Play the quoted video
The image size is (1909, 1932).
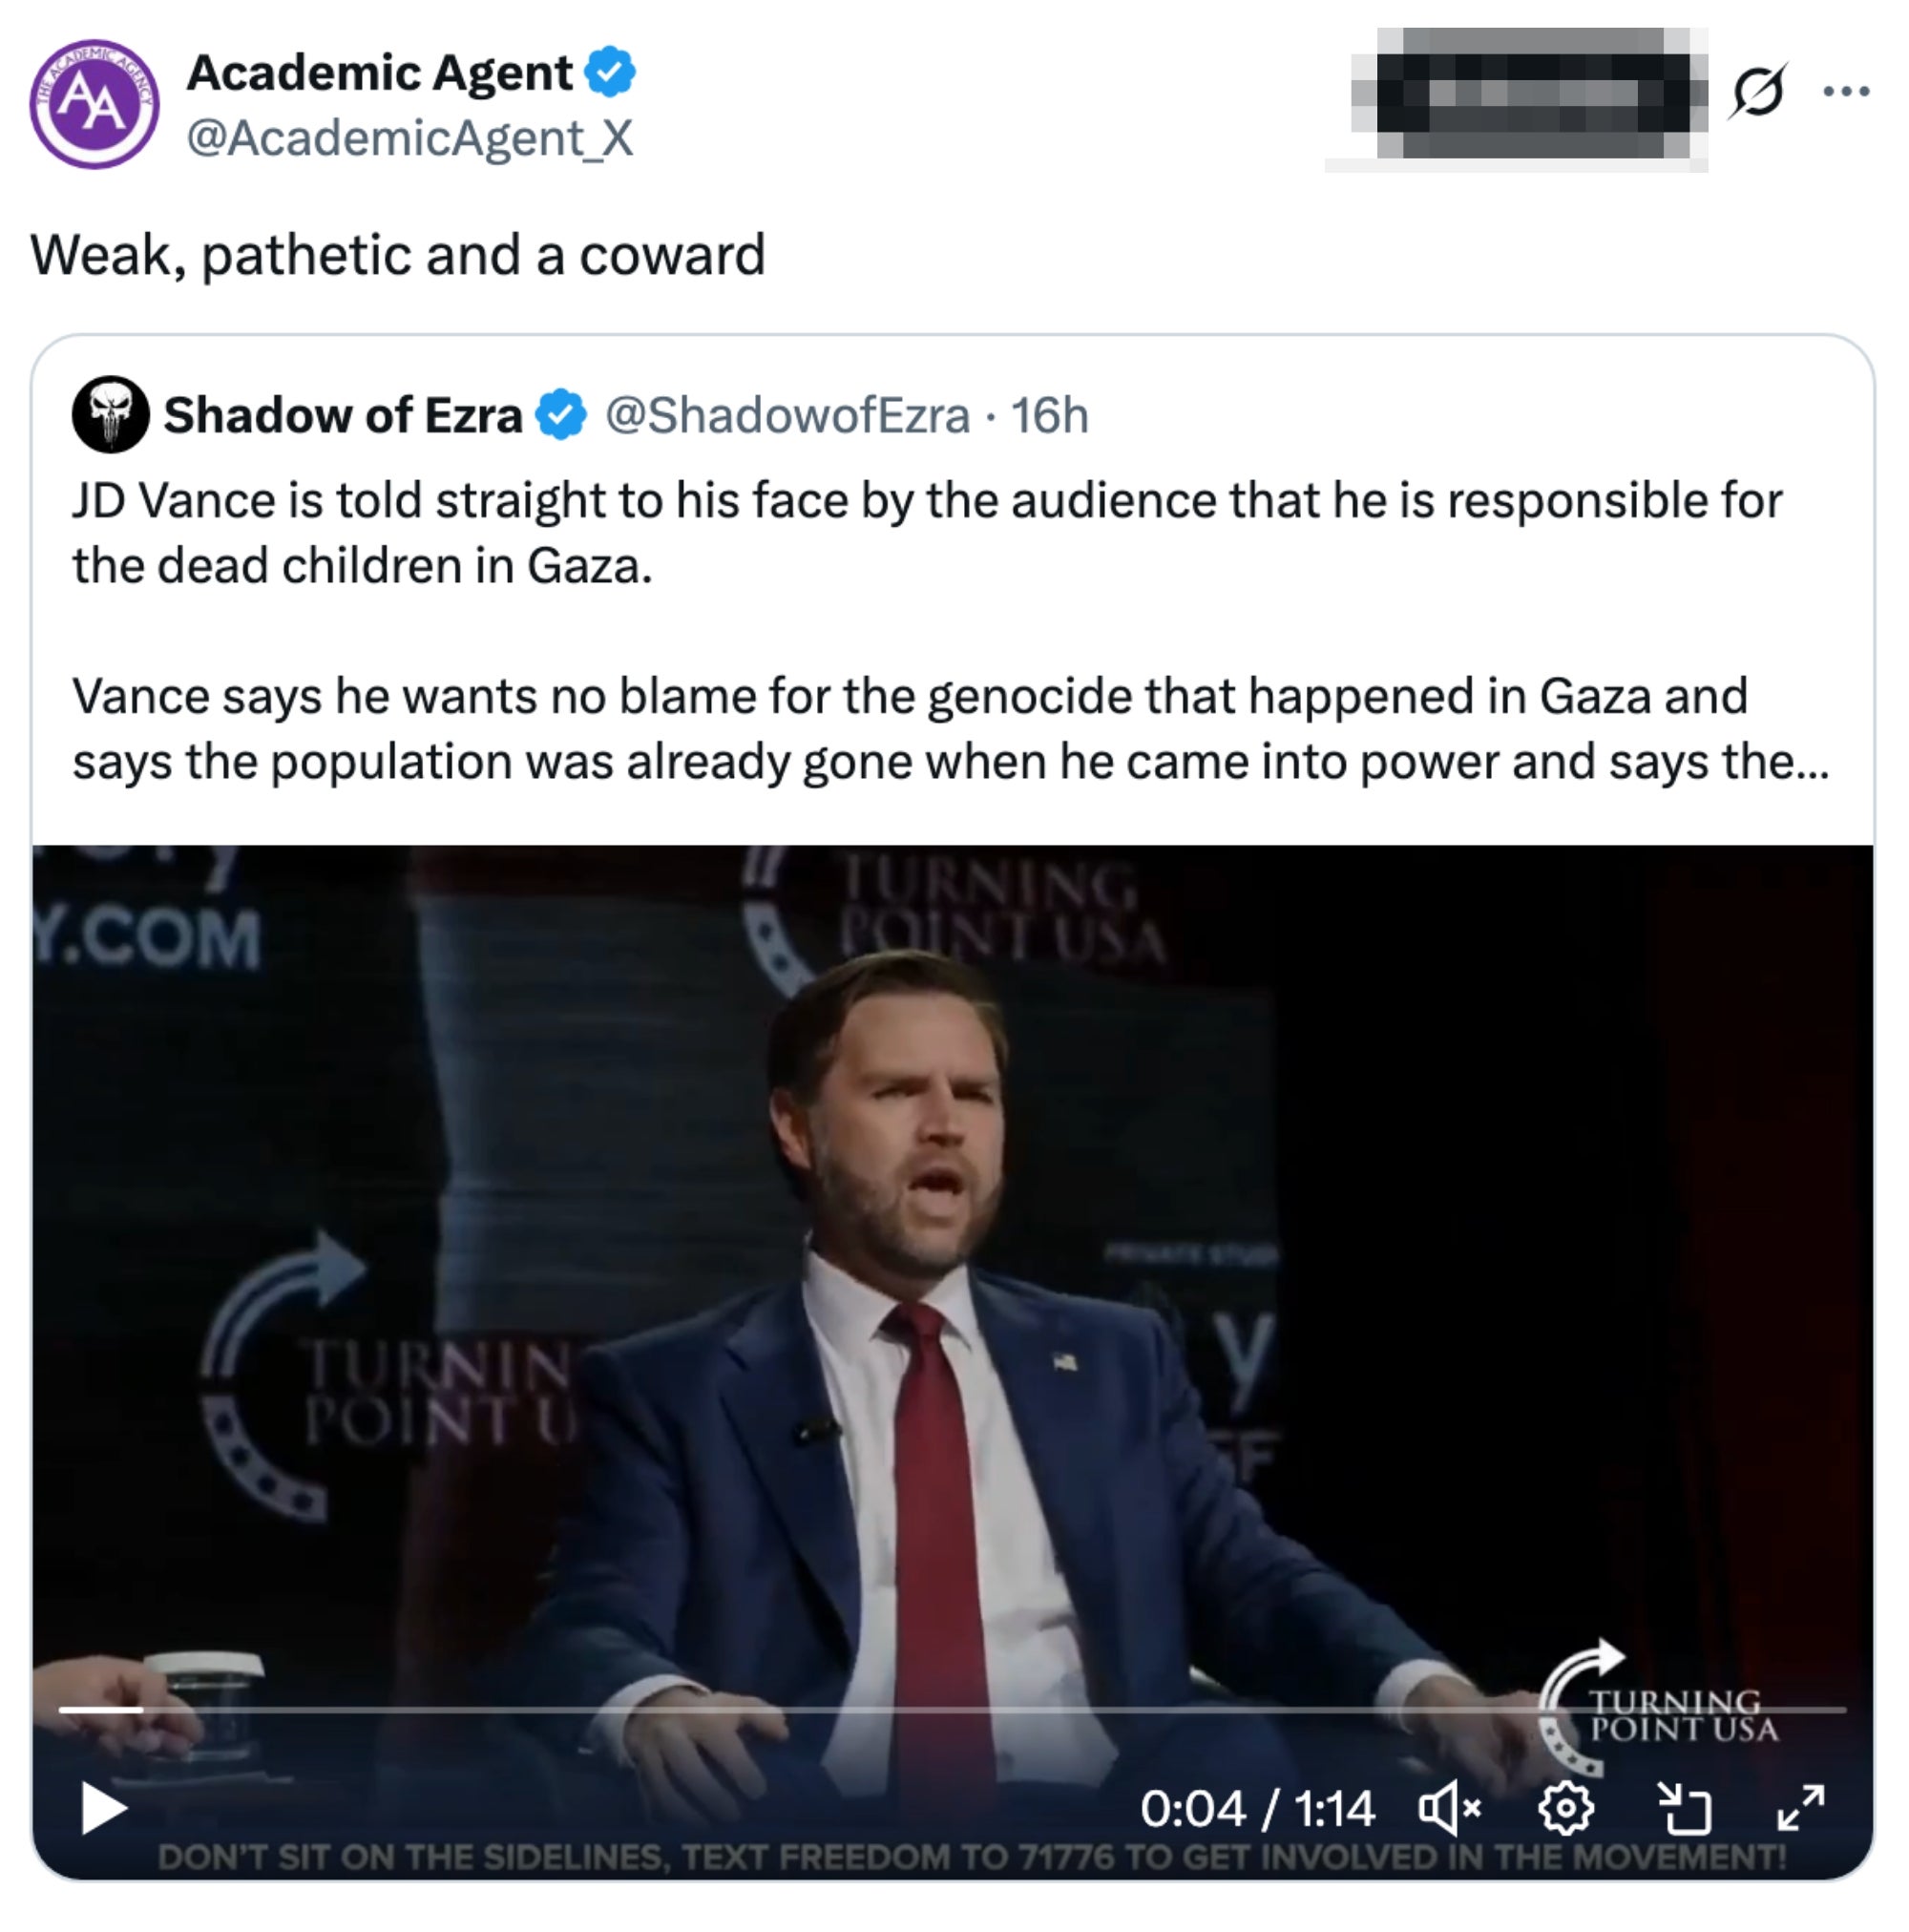click(x=103, y=1808)
